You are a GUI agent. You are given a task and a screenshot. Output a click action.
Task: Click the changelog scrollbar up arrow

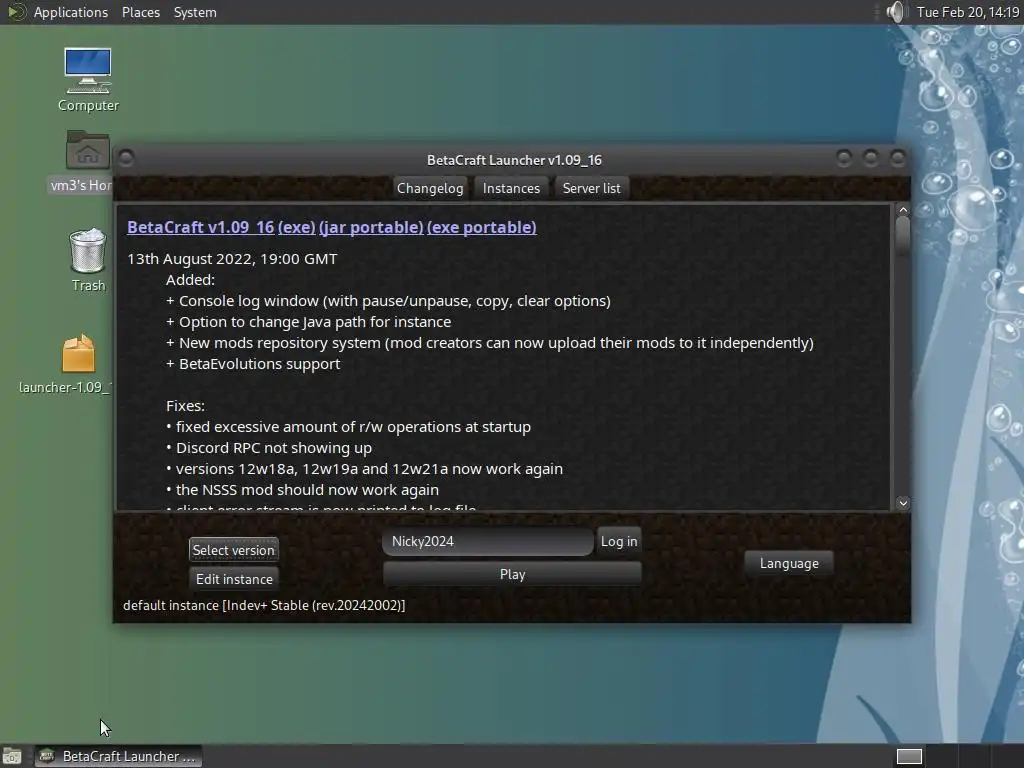(x=903, y=210)
